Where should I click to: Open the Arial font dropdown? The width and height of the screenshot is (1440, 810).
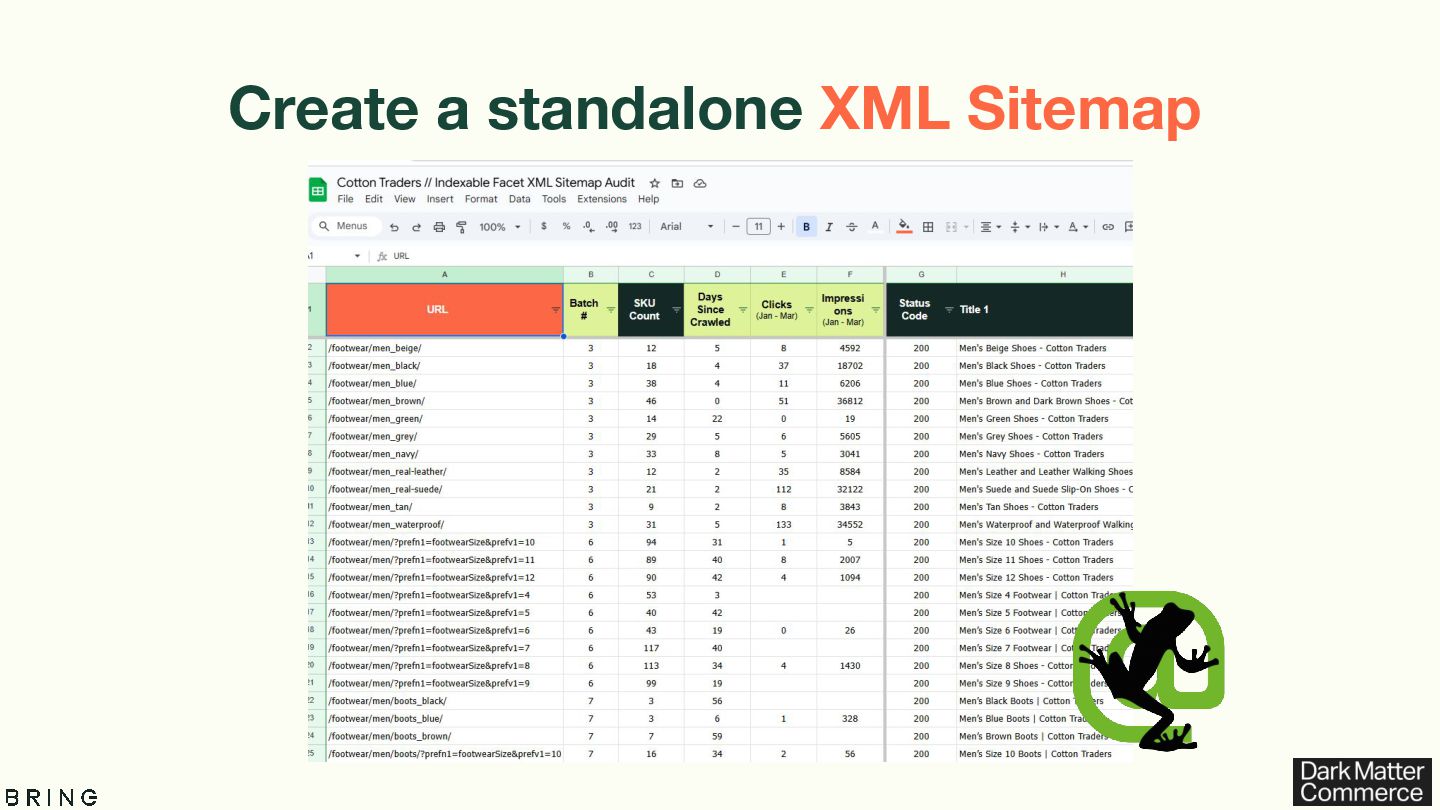click(687, 227)
